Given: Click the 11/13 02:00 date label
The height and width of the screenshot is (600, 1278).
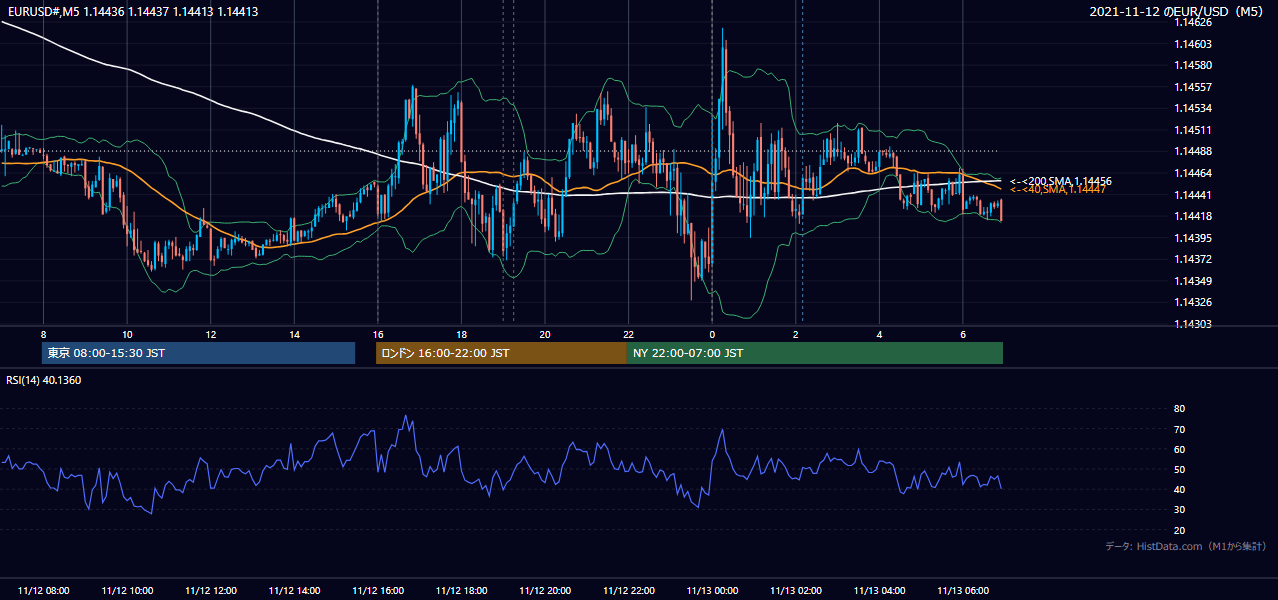Looking at the screenshot, I should tap(795, 591).
